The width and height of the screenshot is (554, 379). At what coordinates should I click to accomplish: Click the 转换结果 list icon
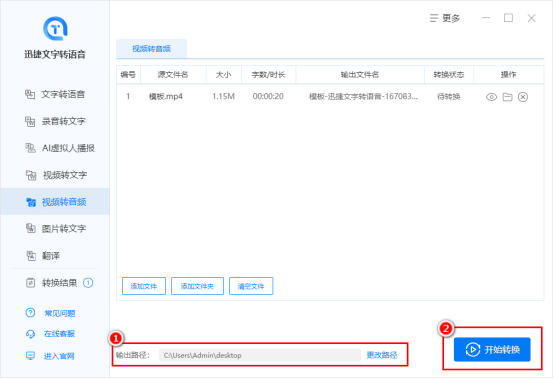[31, 283]
